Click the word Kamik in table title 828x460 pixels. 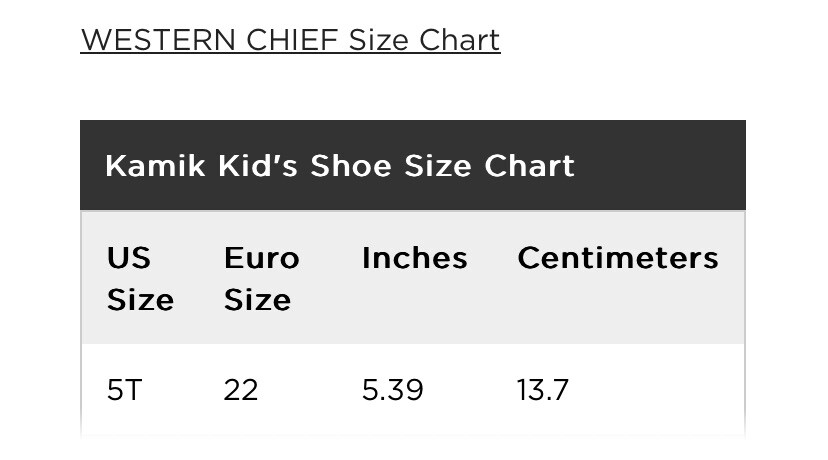click(x=155, y=166)
